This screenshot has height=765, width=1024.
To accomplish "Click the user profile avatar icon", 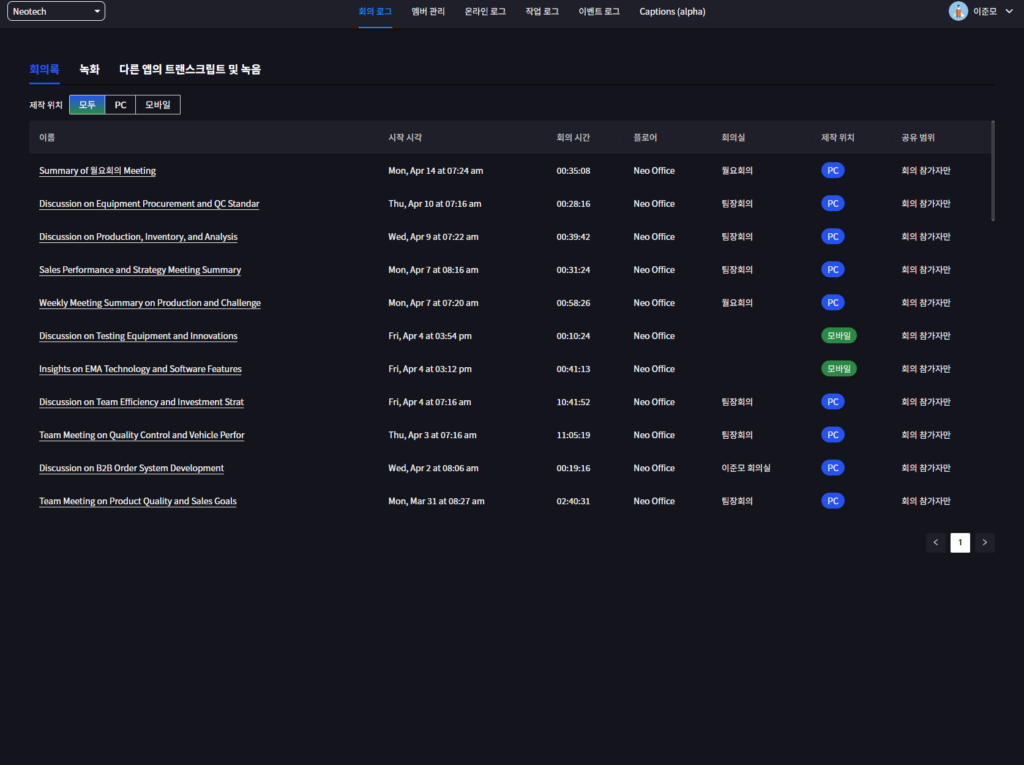I will point(959,11).
